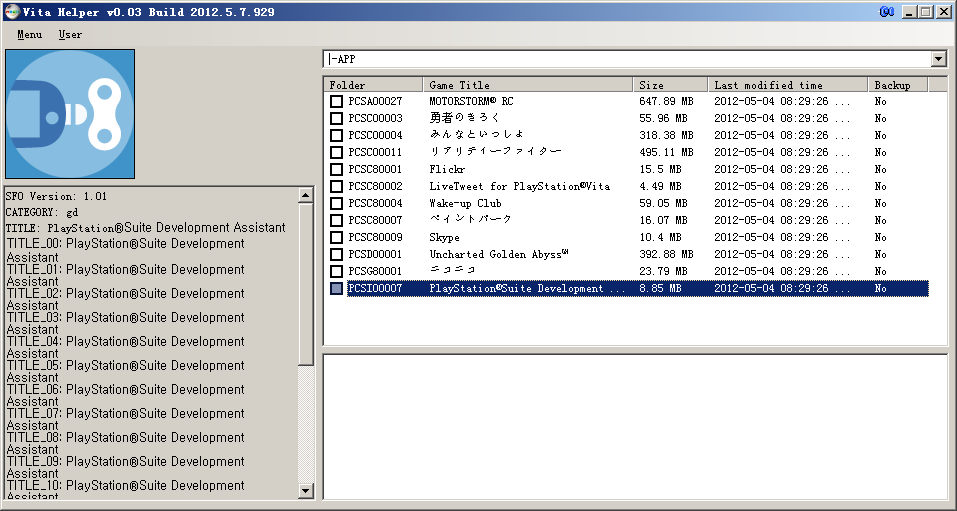Sort by Backup column header
This screenshot has height=511, width=957.
[x=897, y=85]
